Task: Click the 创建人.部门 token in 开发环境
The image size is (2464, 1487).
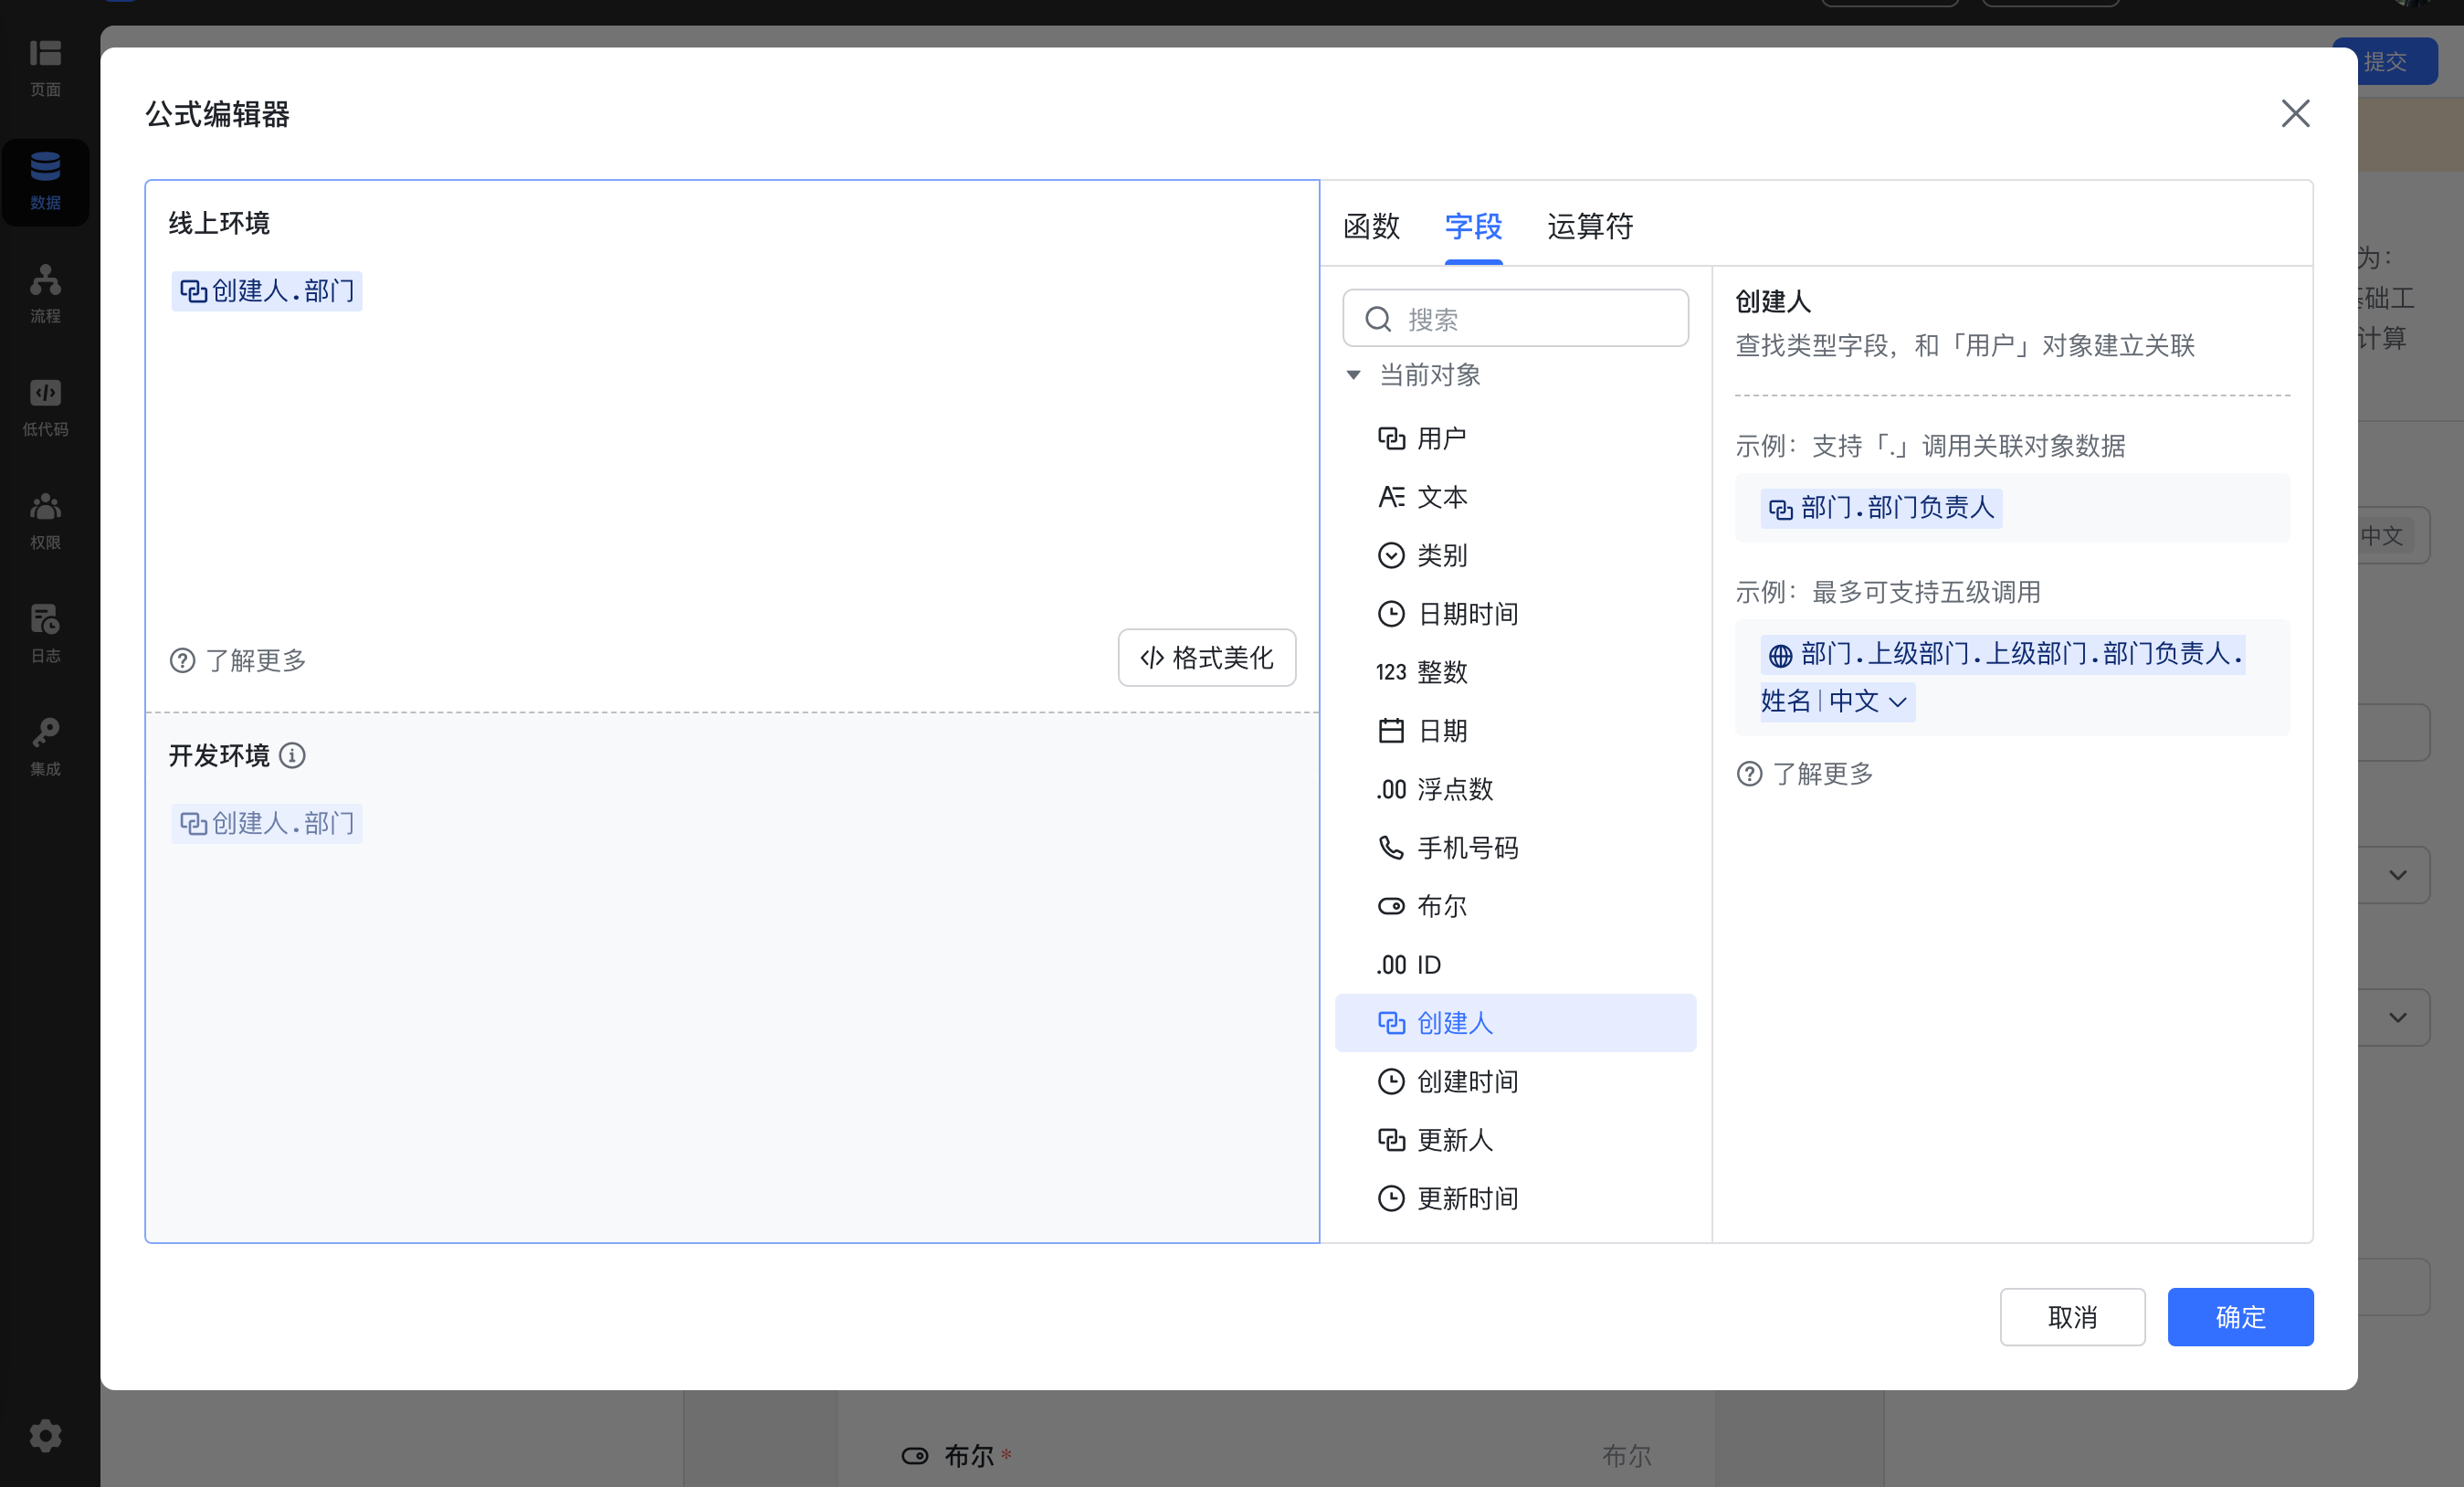Action: 266,824
